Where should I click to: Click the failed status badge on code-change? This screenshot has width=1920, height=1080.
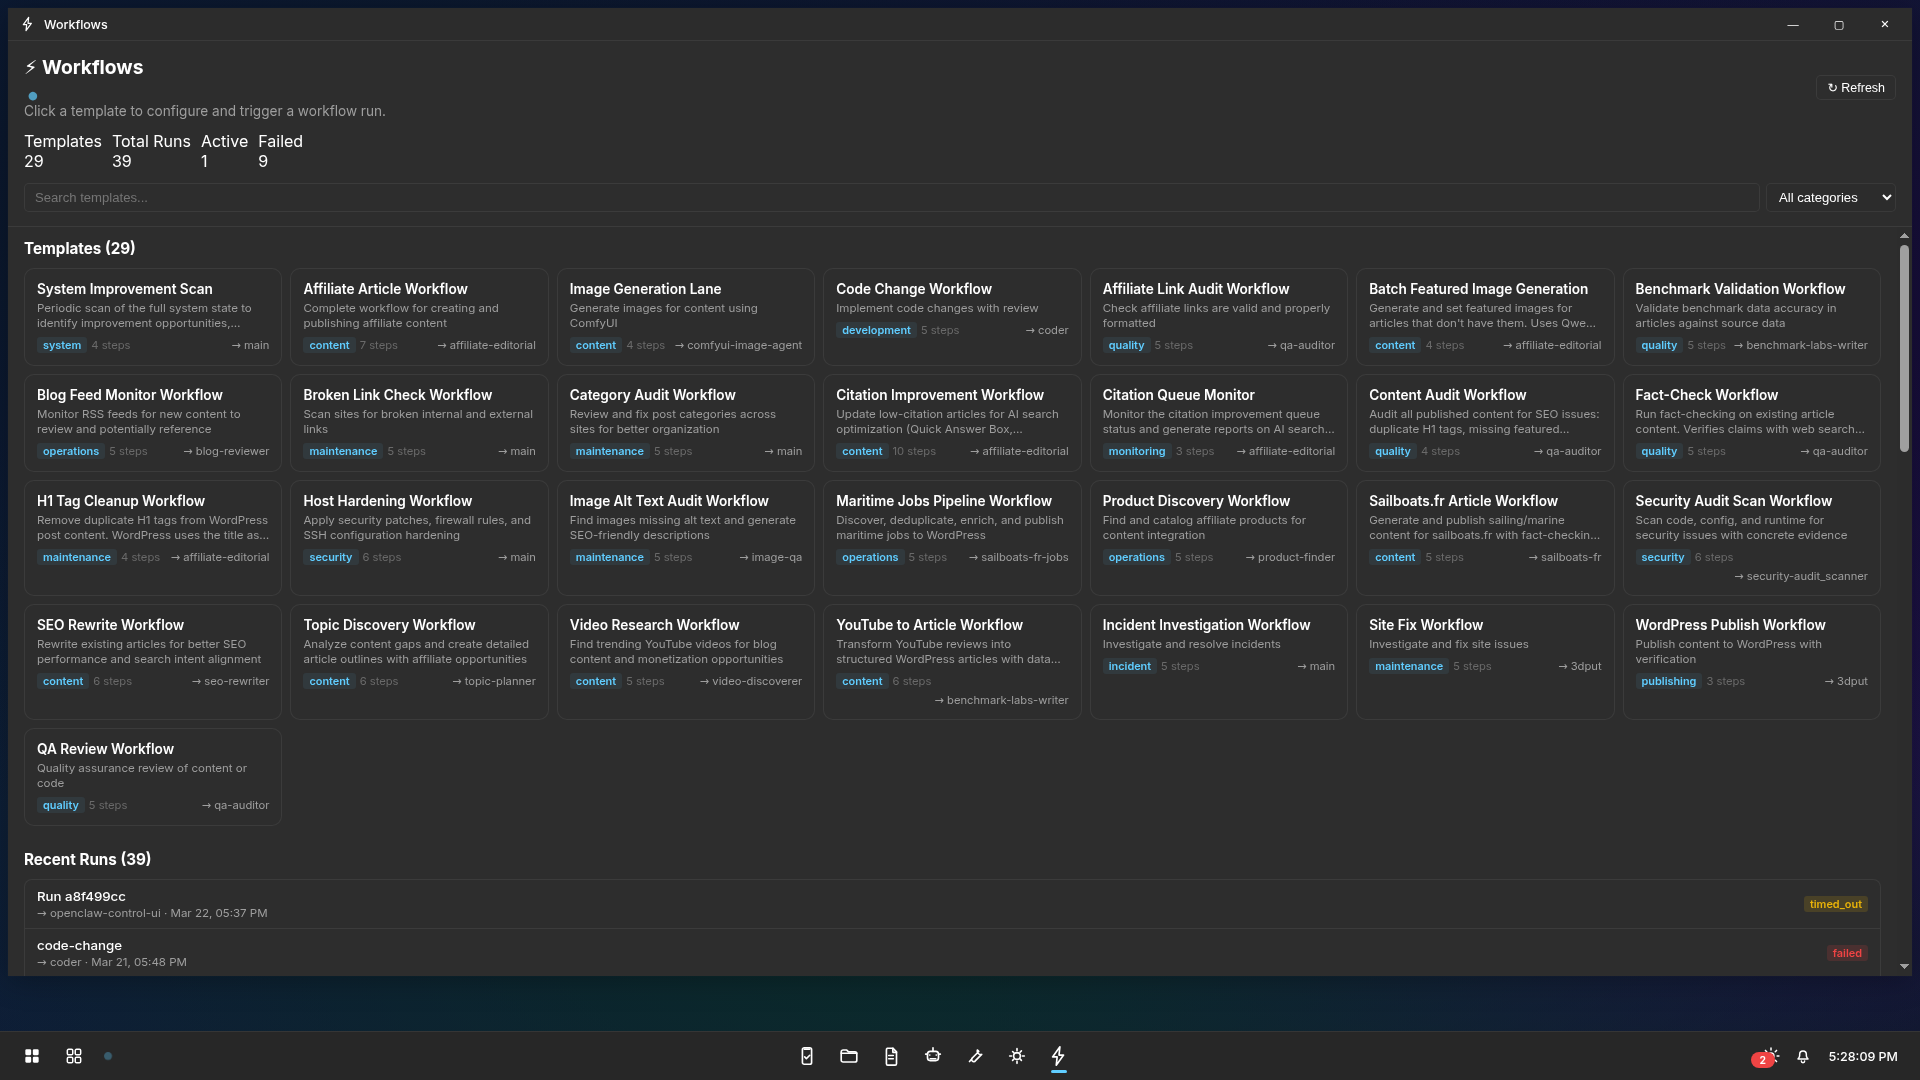(x=1847, y=953)
